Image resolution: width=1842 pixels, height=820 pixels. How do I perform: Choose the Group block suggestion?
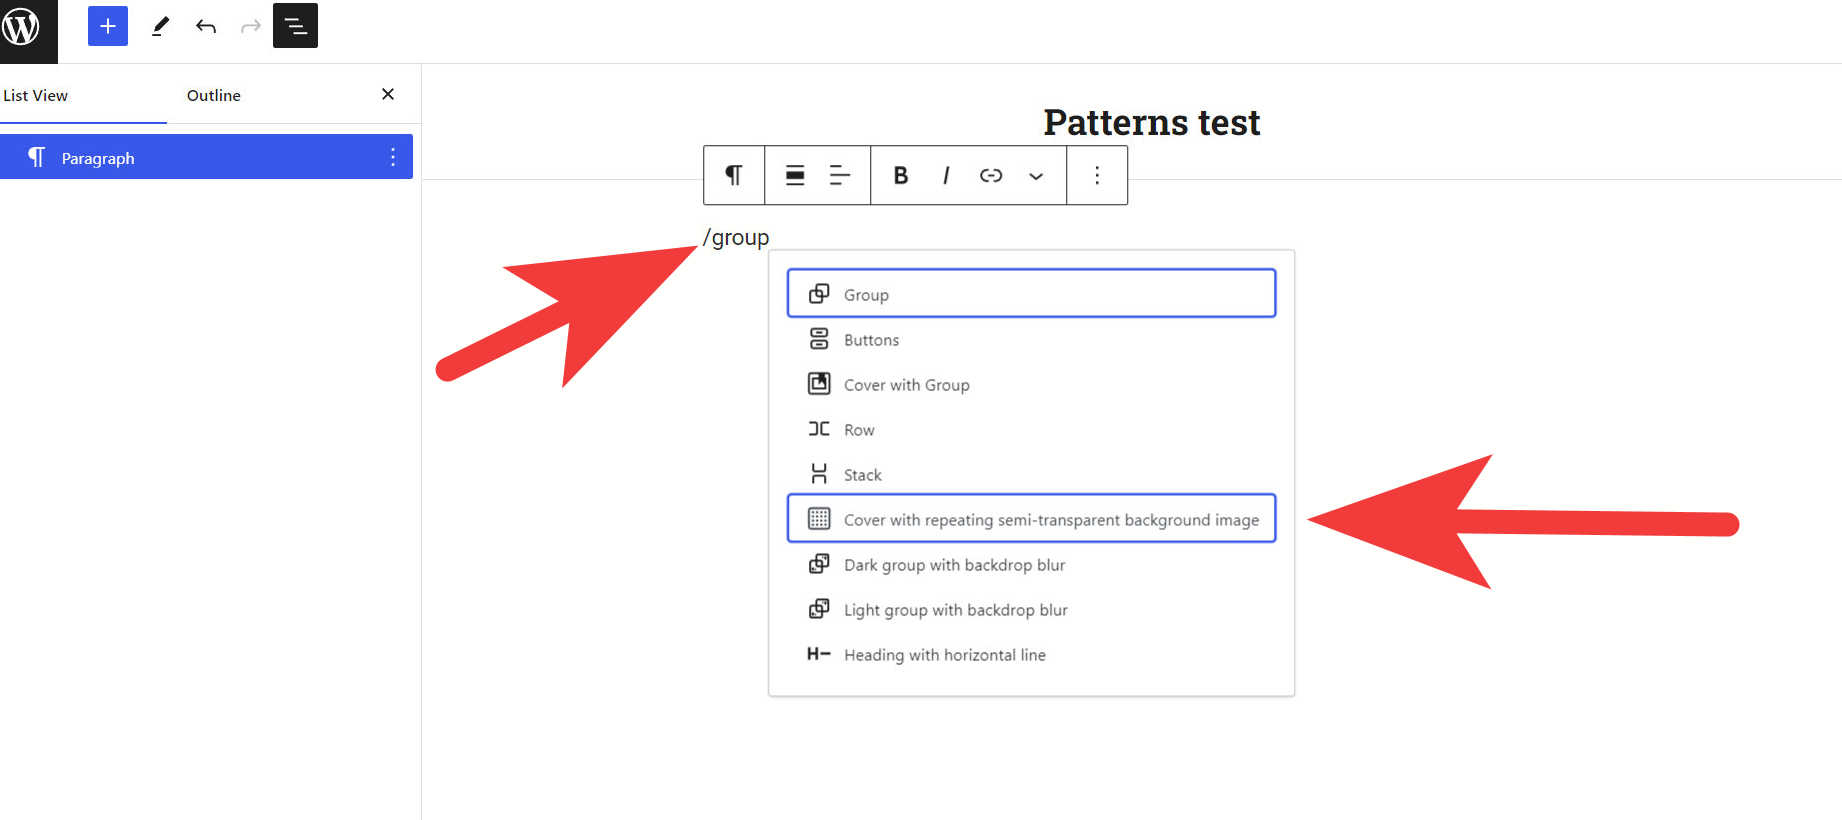click(x=1031, y=294)
